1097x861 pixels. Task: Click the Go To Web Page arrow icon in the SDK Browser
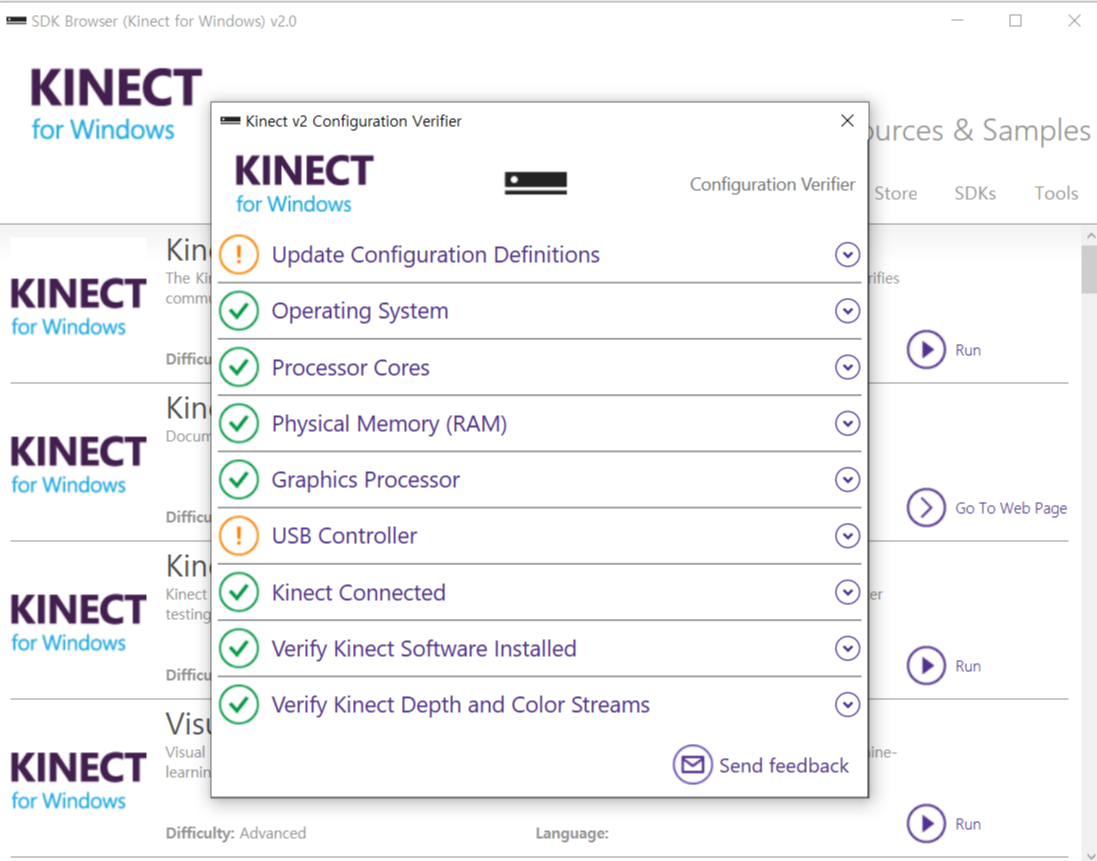[926, 507]
